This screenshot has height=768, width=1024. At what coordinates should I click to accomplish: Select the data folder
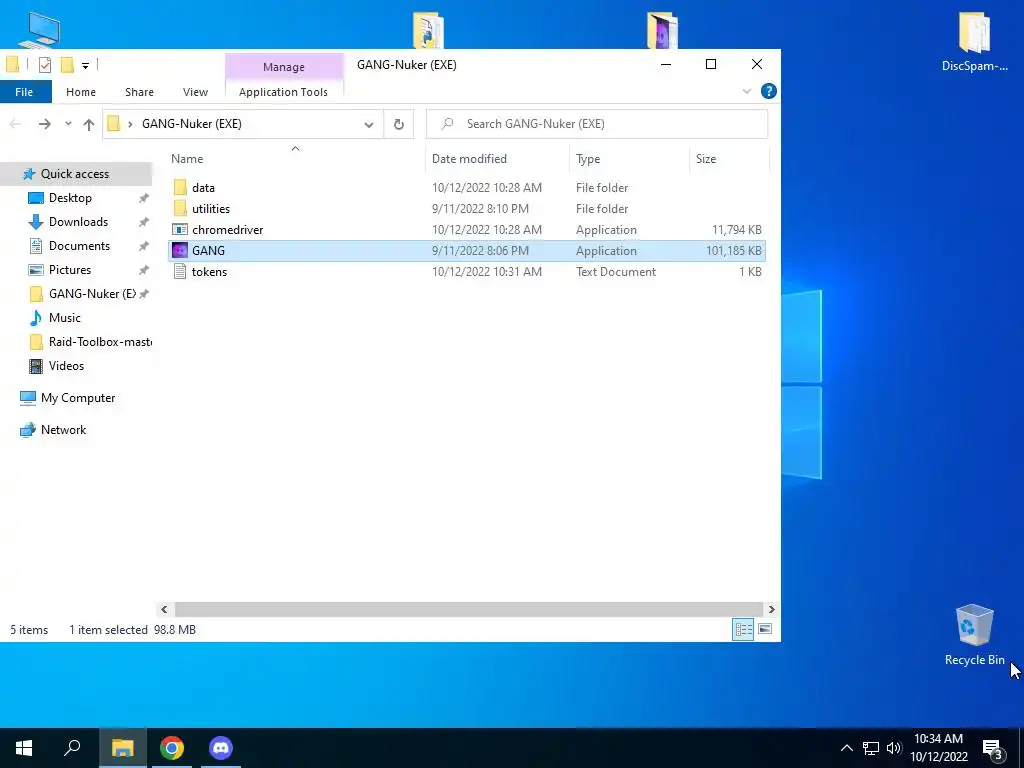pyautogui.click(x=466, y=187)
